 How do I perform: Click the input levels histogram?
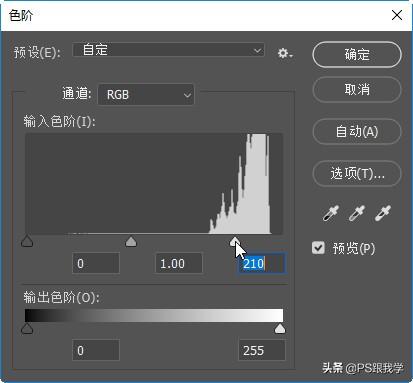pos(154,184)
